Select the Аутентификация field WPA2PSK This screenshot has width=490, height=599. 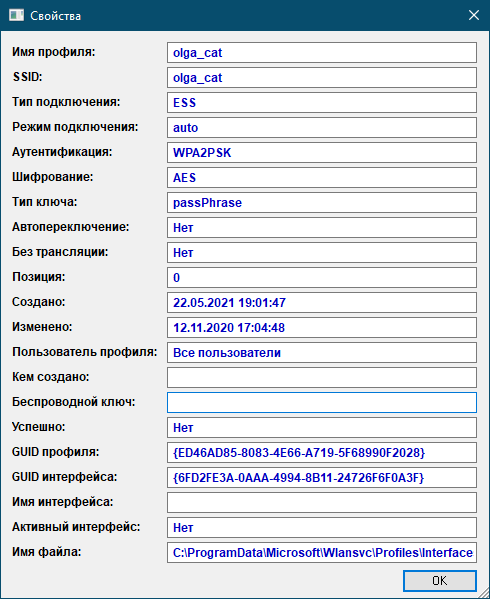(x=322, y=152)
